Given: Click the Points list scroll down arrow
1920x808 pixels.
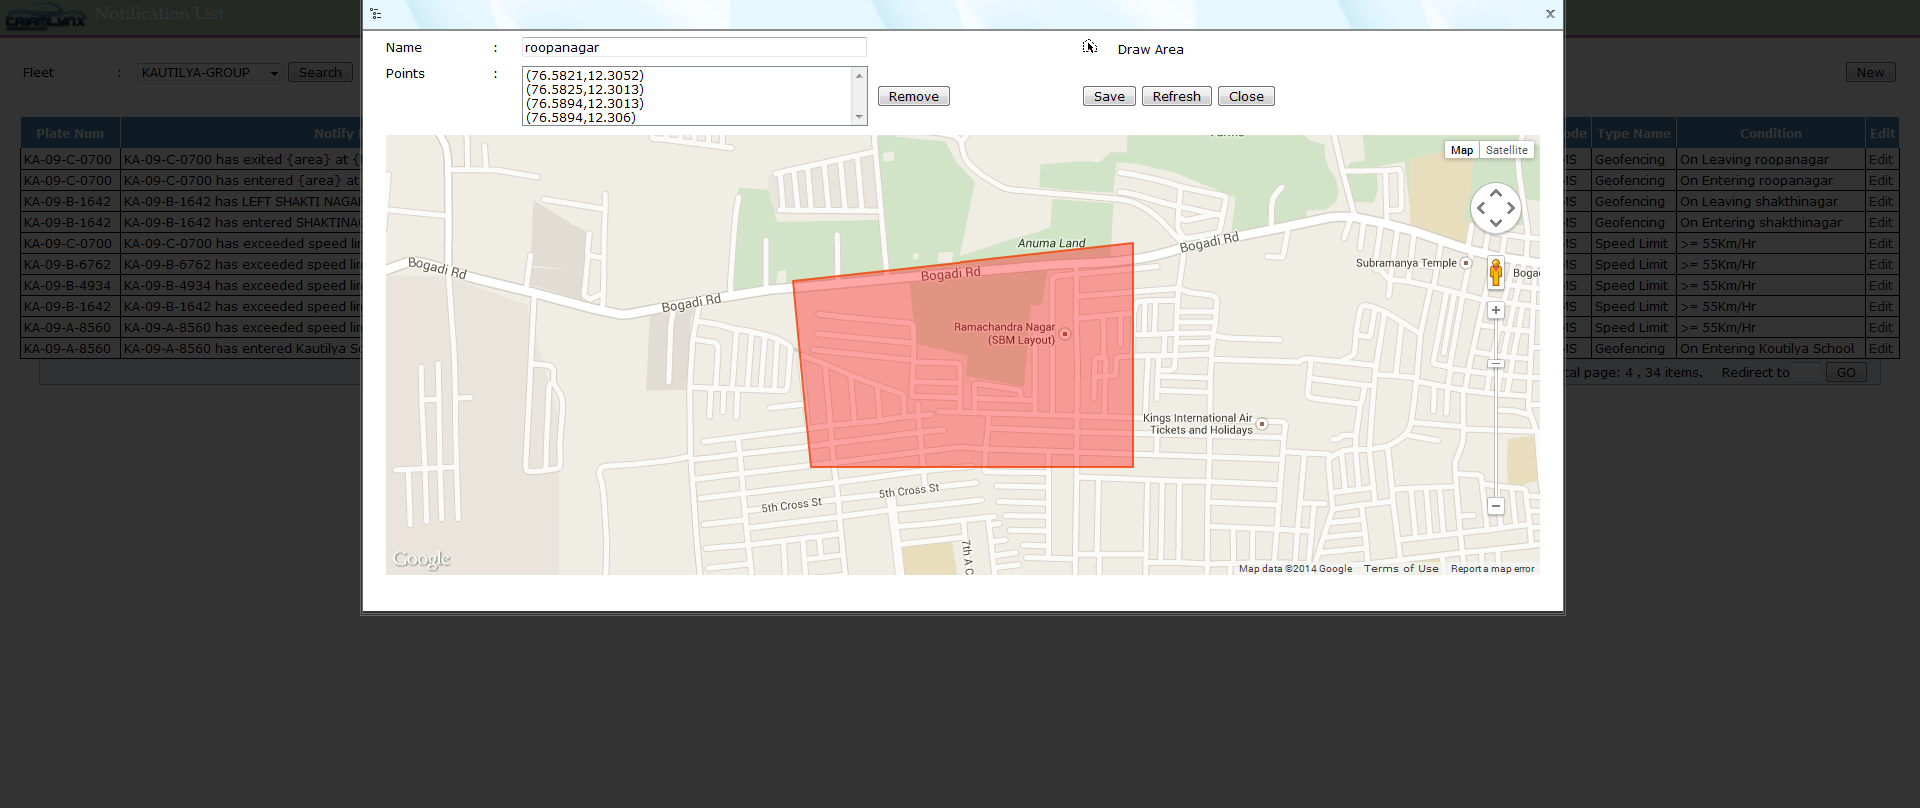Looking at the screenshot, I should click(x=859, y=117).
